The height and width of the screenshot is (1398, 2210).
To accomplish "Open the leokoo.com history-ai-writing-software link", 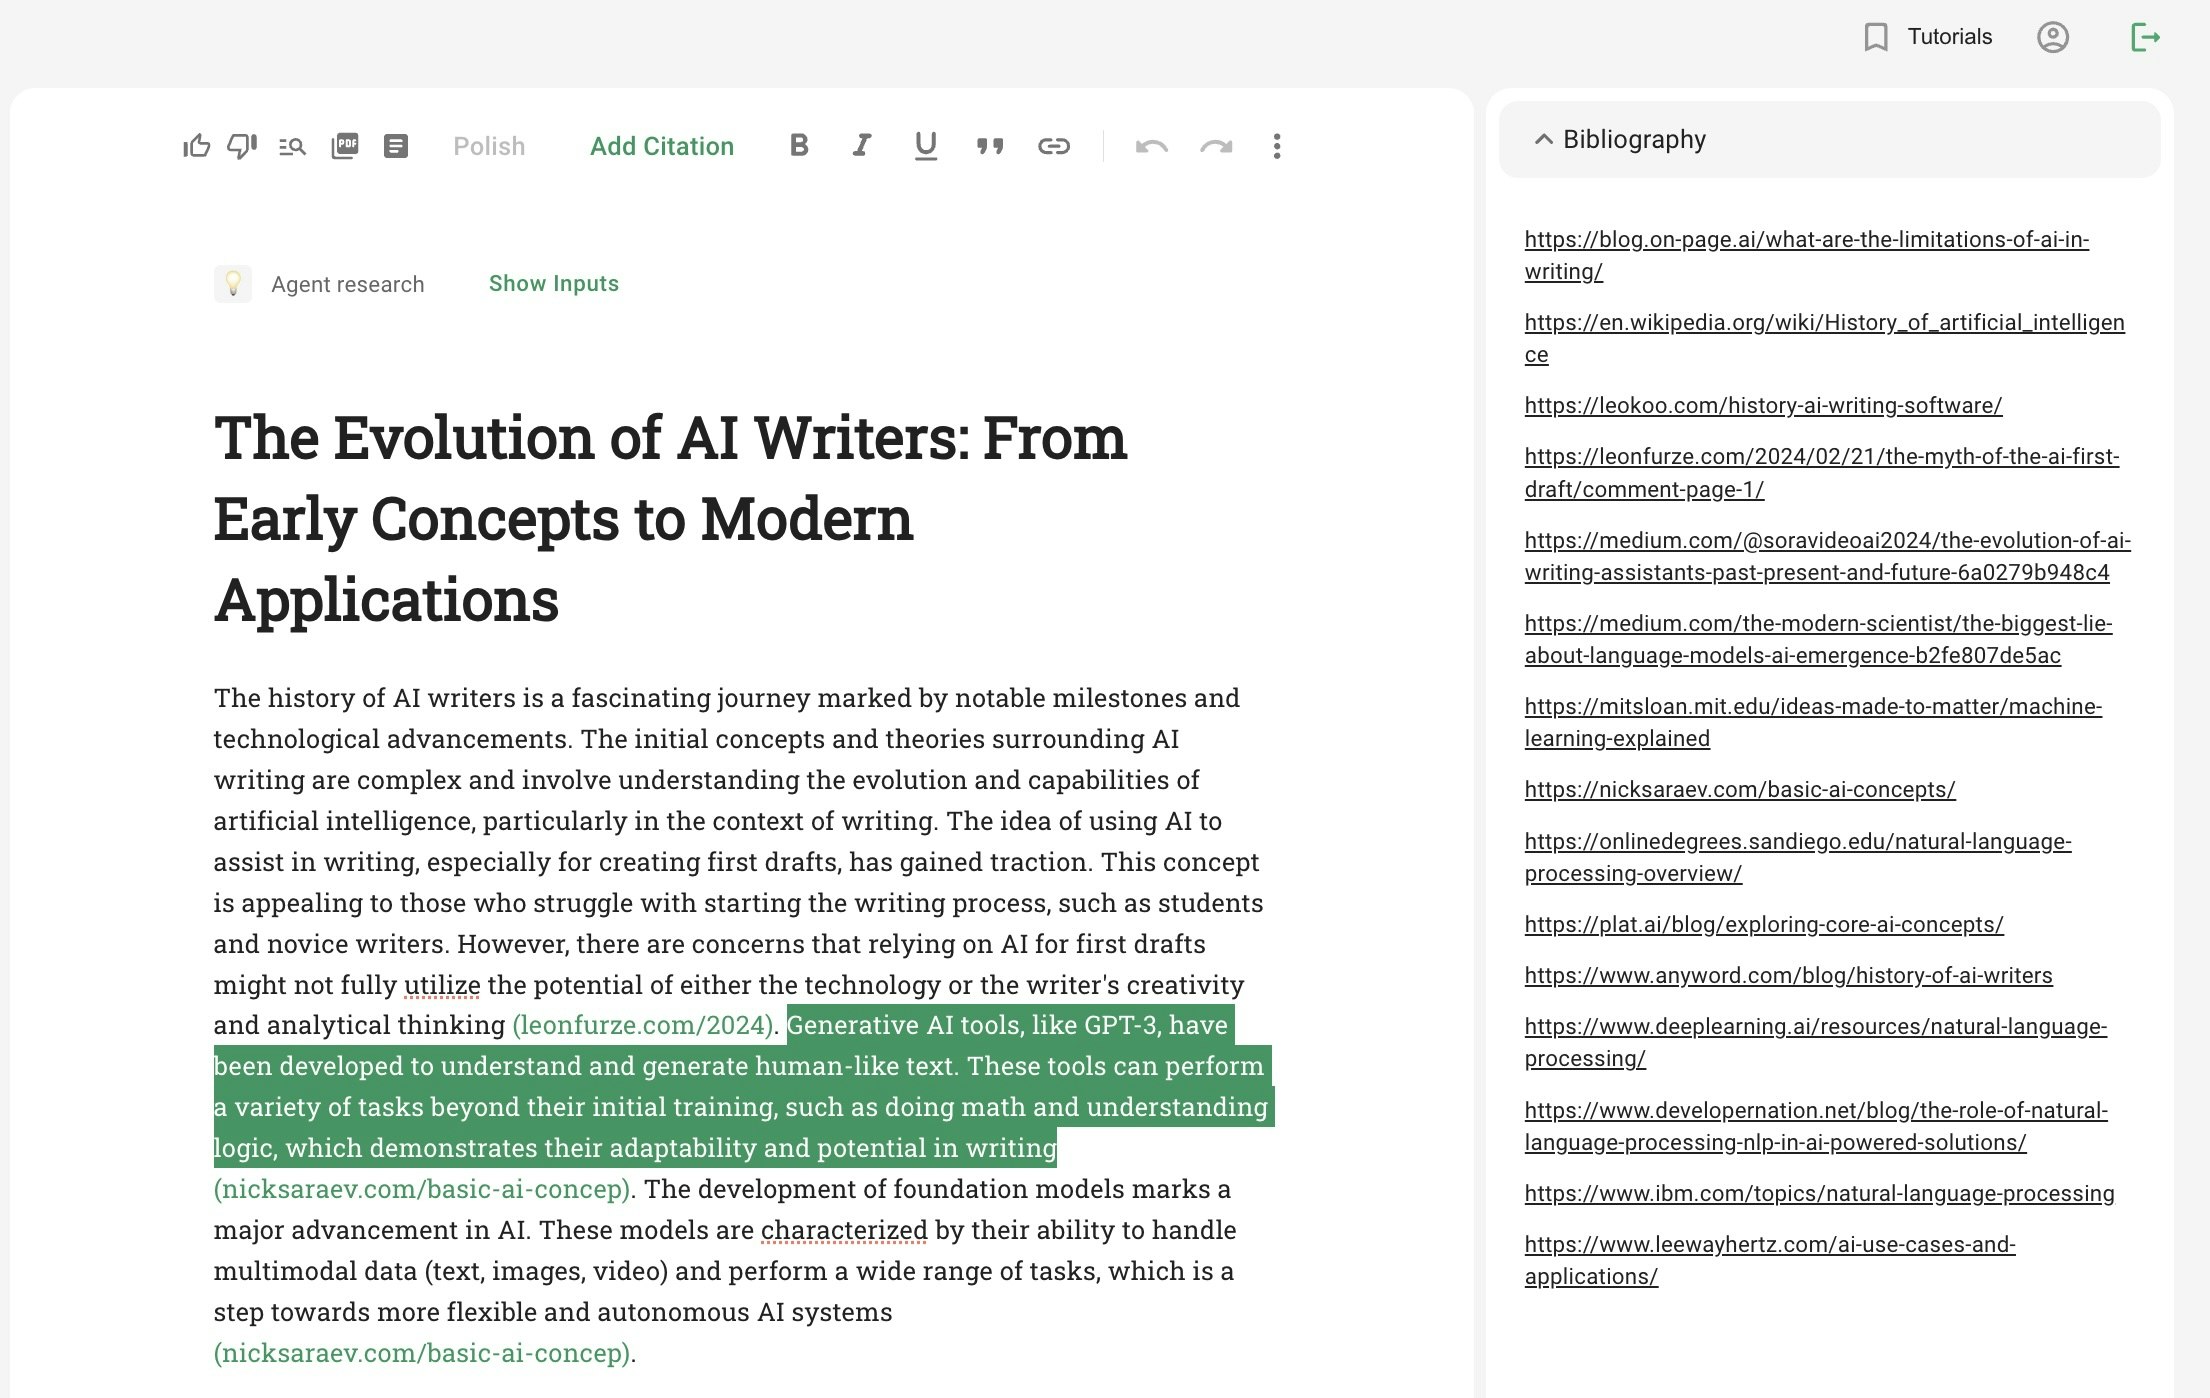I will tap(1763, 405).
